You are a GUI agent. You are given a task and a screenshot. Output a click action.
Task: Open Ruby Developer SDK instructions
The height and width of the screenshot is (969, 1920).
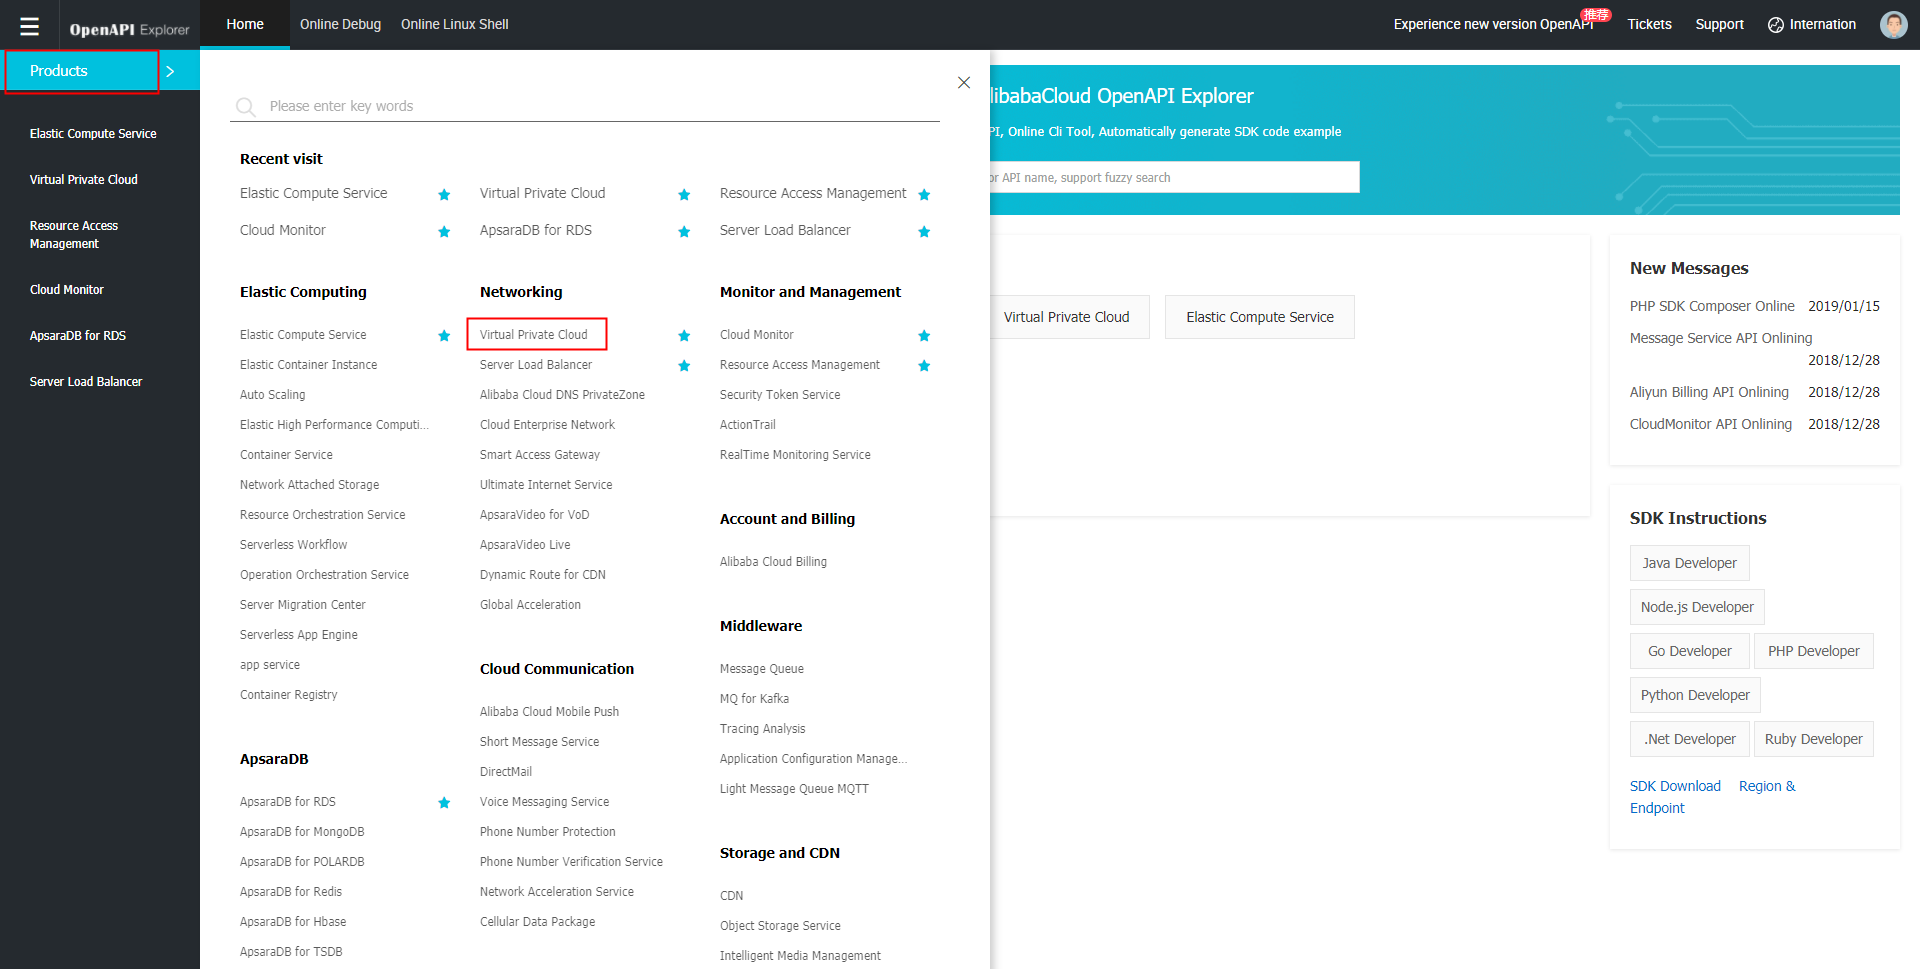tap(1814, 739)
